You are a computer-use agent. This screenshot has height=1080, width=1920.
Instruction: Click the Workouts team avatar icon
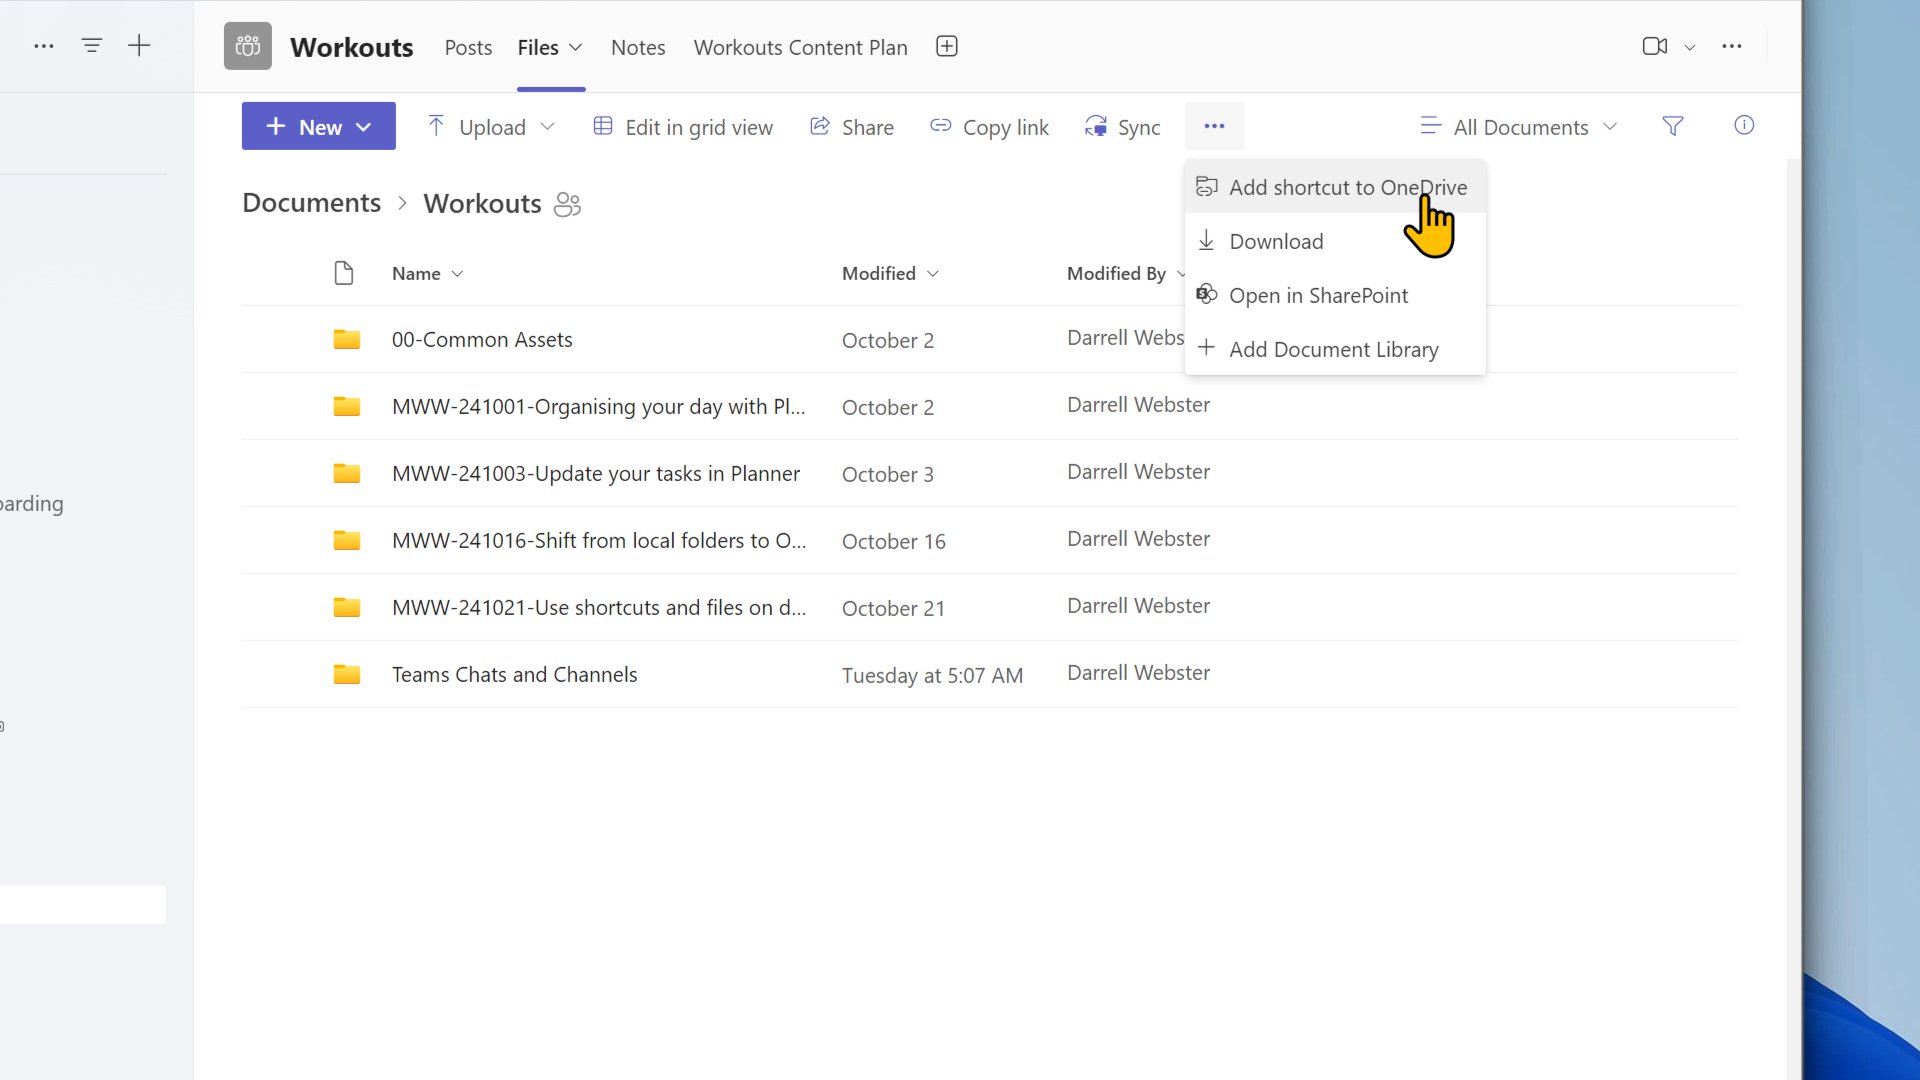pyautogui.click(x=247, y=45)
